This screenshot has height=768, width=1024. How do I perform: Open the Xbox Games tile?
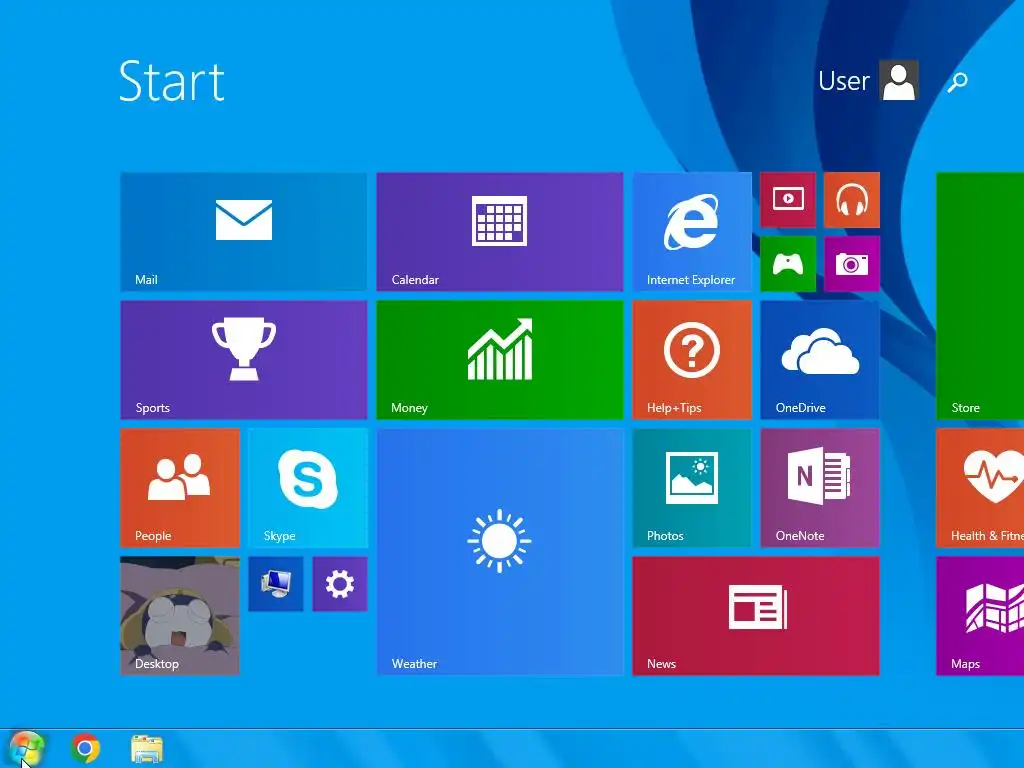click(x=788, y=264)
